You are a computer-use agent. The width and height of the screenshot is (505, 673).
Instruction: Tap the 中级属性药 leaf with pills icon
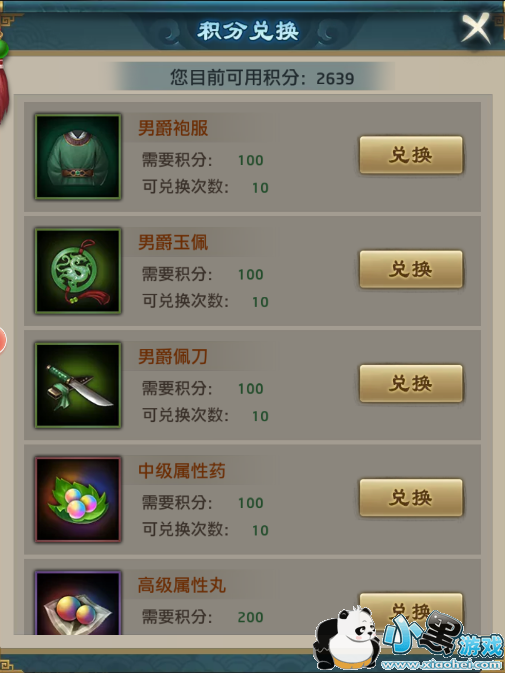tap(78, 499)
